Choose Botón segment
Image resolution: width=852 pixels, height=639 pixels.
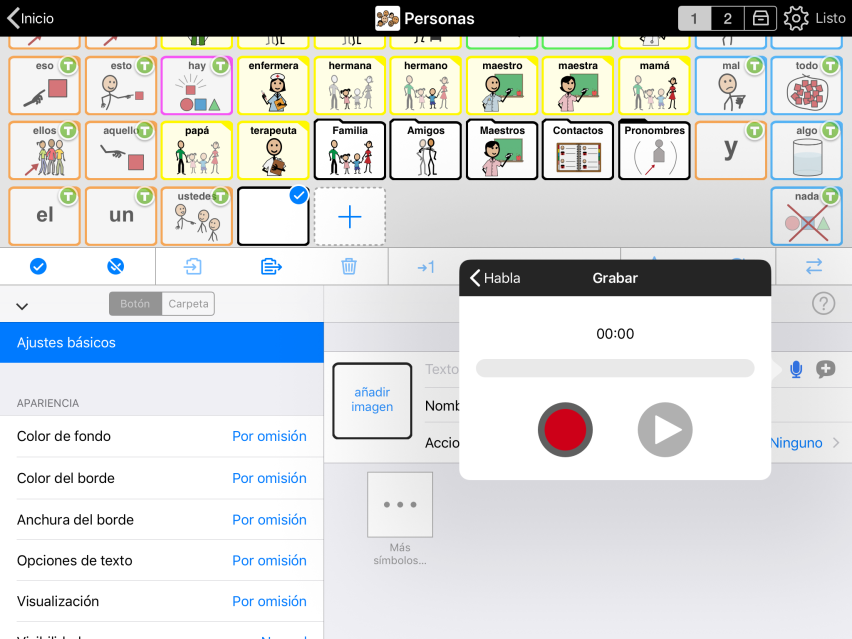[x=135, y=304]
